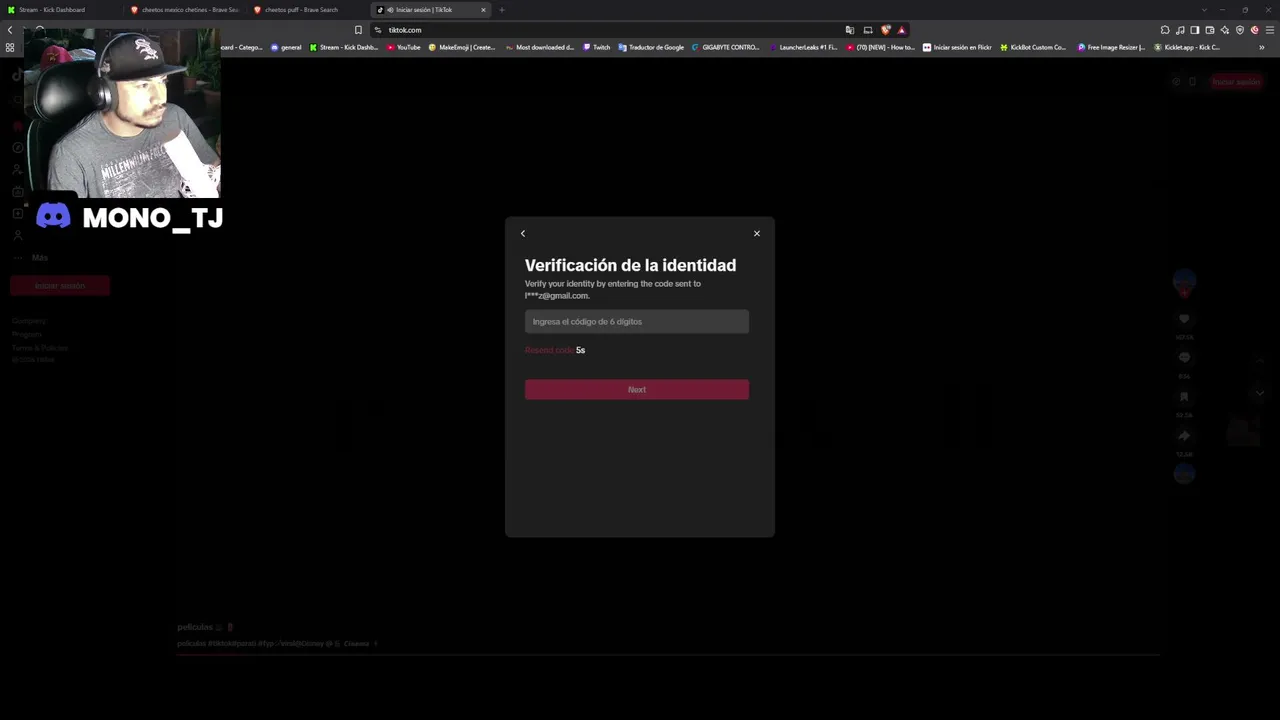The height and width of the screenshot is (720, 1280).
Task: Open the Free Image Resizer bookmark
Action: coord(1111,47)
